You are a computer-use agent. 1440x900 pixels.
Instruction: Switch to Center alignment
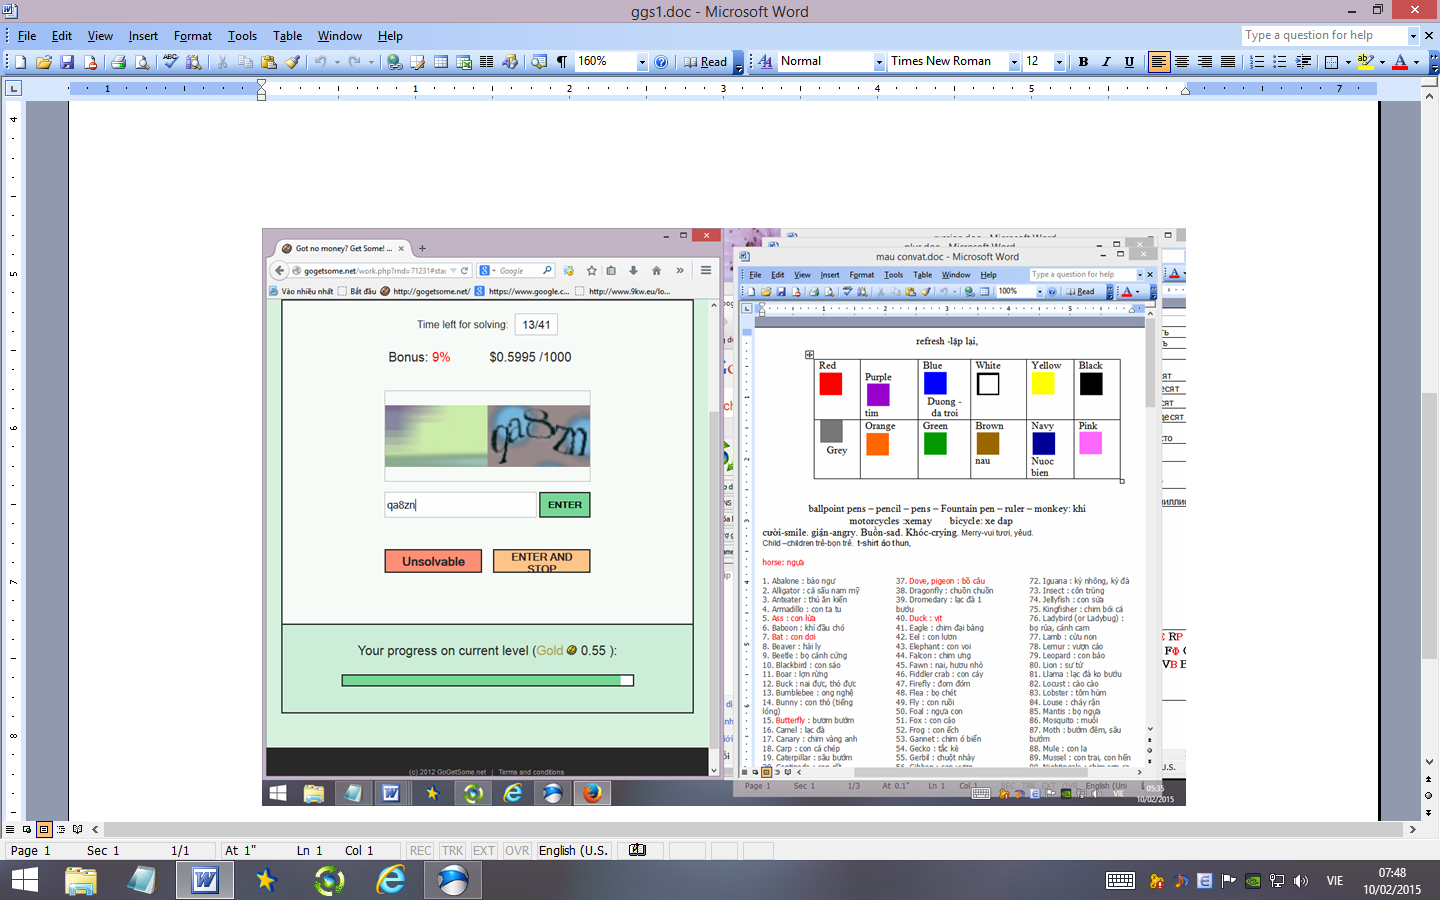click(1182, 62)
